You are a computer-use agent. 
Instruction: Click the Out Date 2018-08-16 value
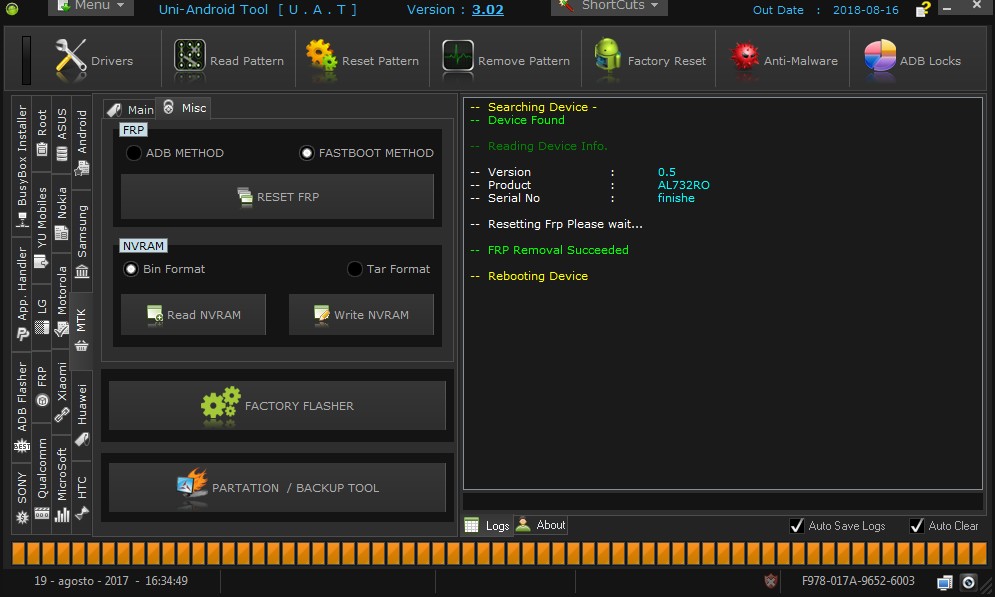pyautogui.click(x=866, y=10)
